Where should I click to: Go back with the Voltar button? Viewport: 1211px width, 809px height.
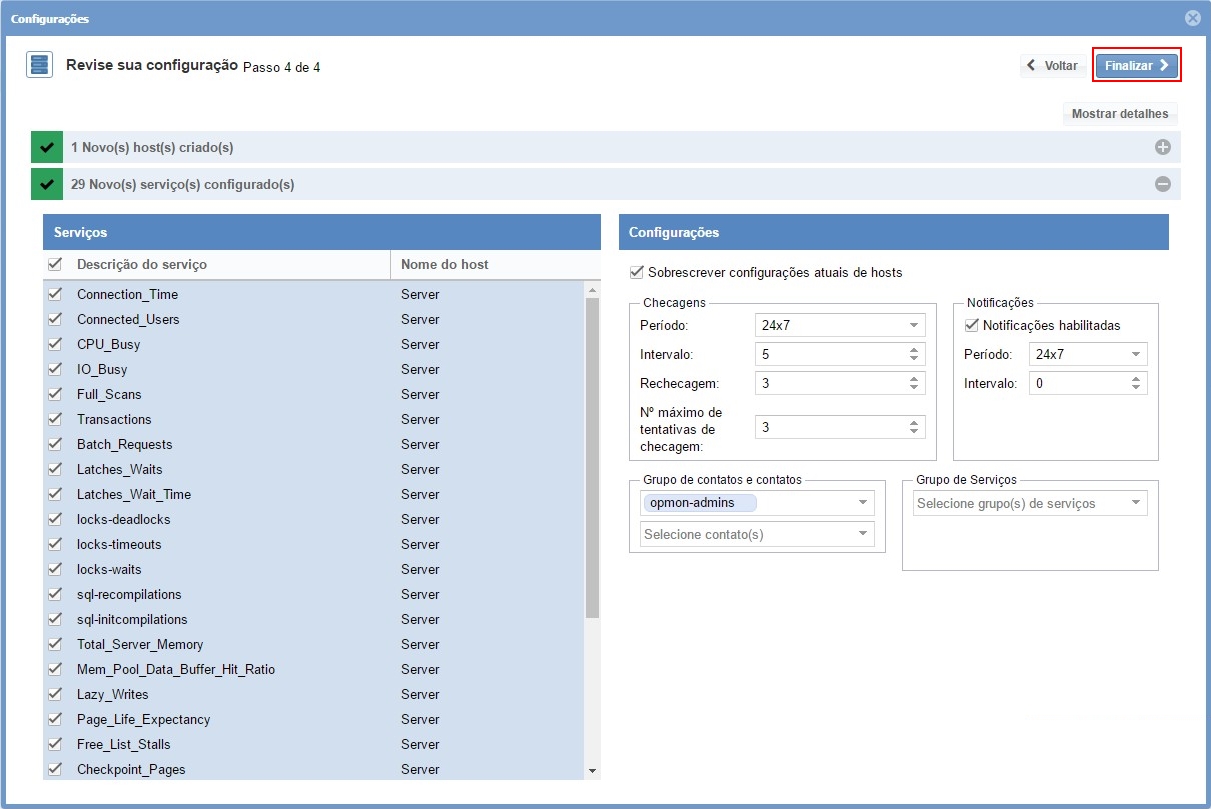pyautogui.click(x=1052, y=66)
